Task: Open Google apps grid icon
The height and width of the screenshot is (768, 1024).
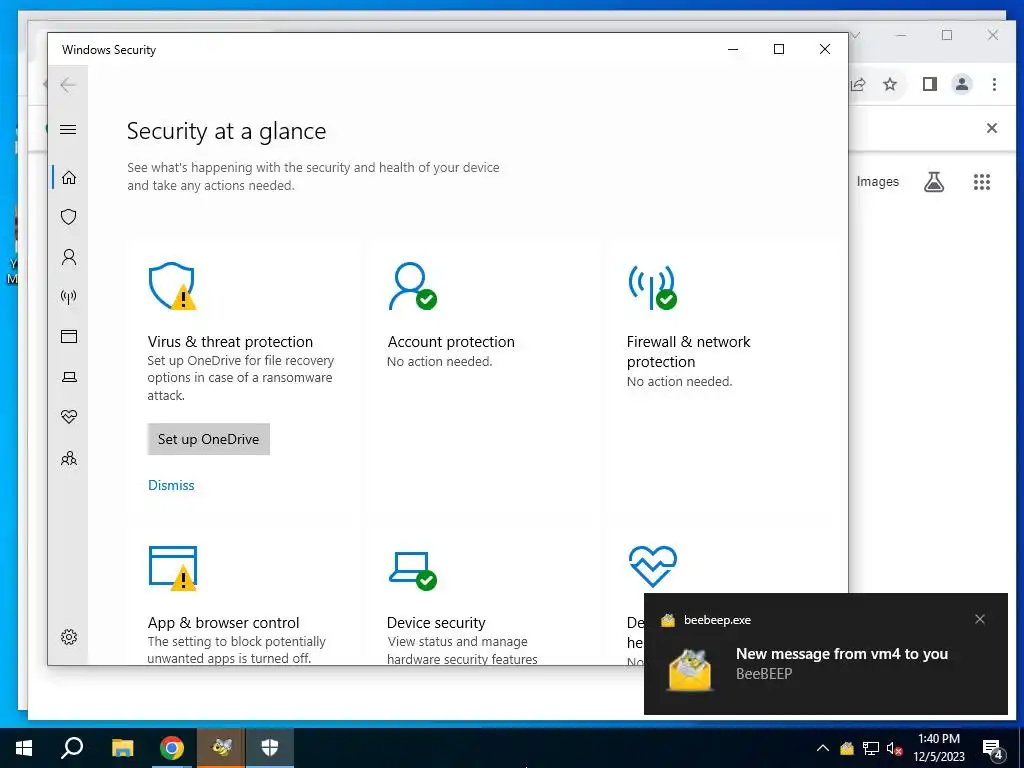Action: (982, 182)
